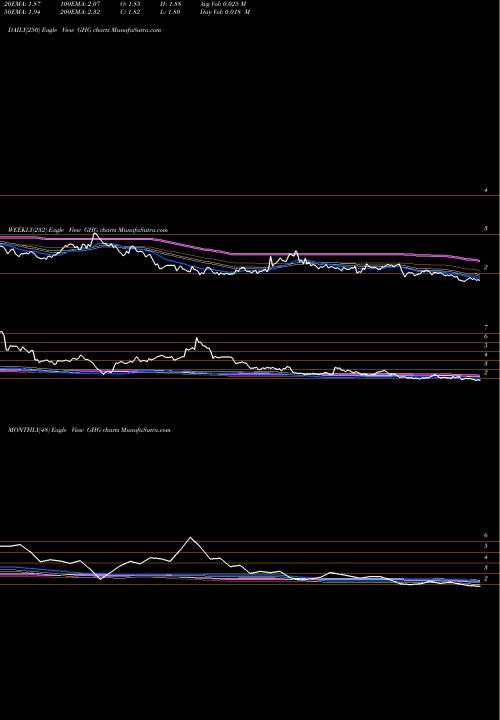
Task: Click the WEEKLY(252) Eagle View chart title
Action: point(88,230)
